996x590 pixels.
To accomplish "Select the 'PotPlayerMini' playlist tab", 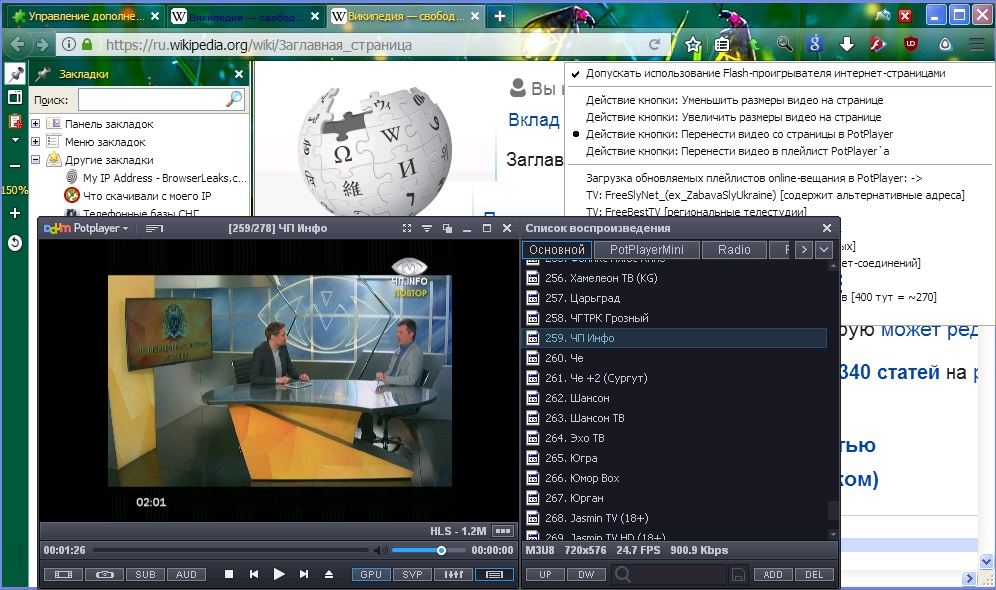I will (x=647, y=250).
